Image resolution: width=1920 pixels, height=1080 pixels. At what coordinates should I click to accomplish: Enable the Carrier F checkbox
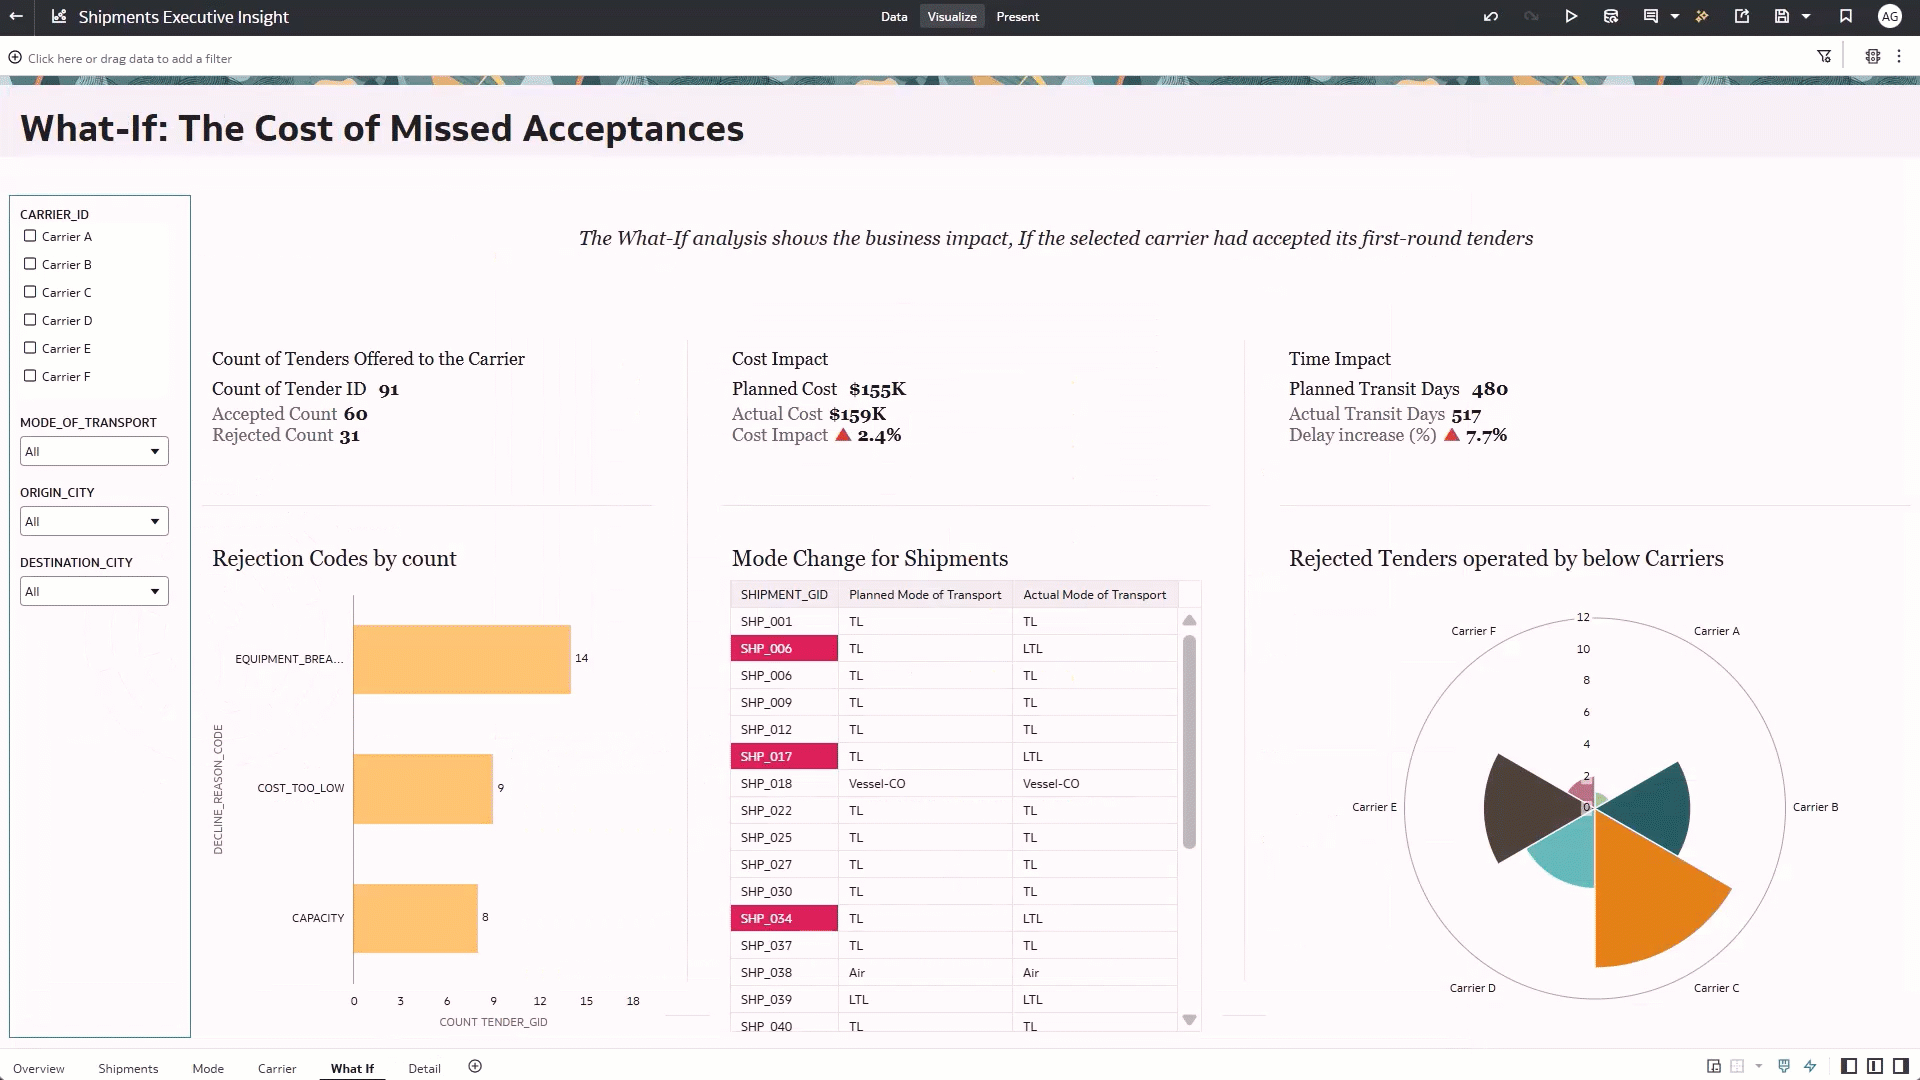(30, 377)
